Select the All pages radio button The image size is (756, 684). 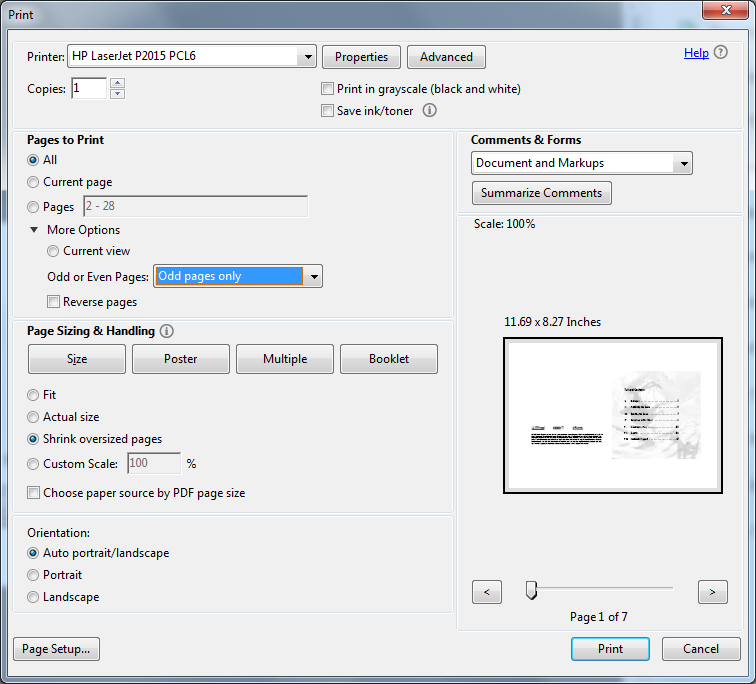point(33,160)
